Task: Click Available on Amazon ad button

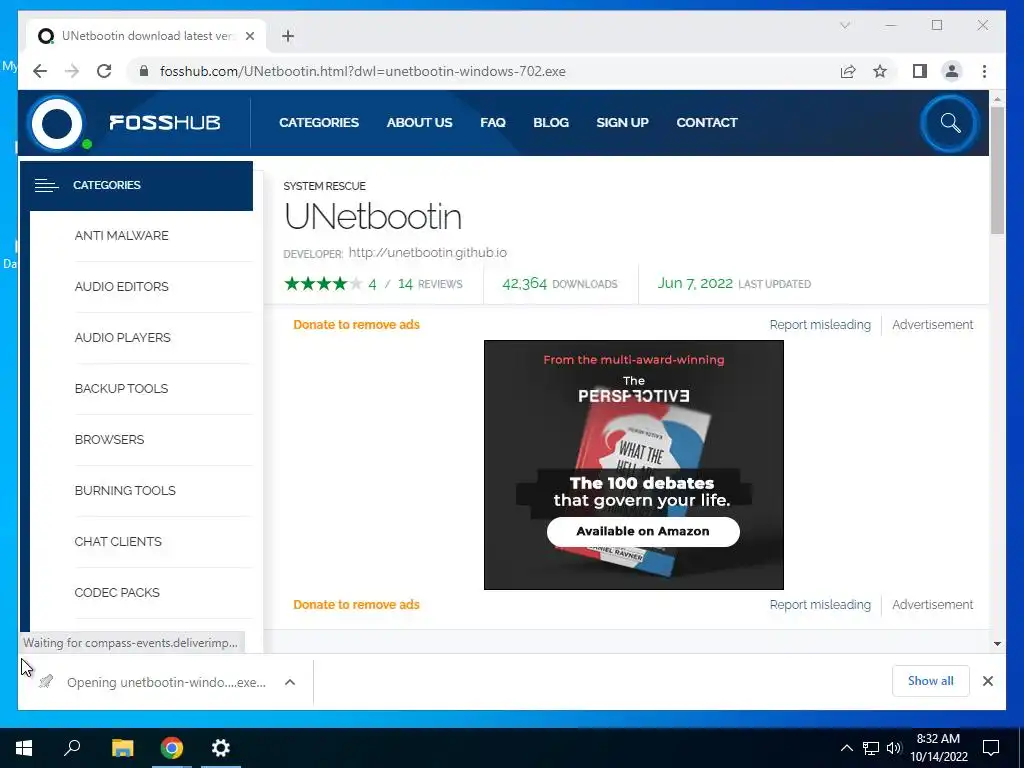Action: coord(643,532)
